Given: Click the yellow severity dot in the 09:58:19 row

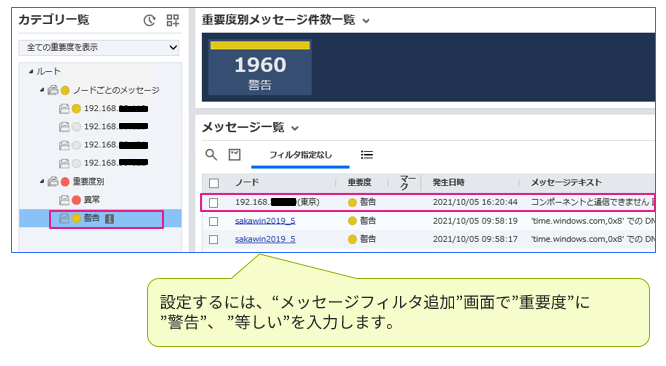Looking at the screenshot, I should pos(352,221).
